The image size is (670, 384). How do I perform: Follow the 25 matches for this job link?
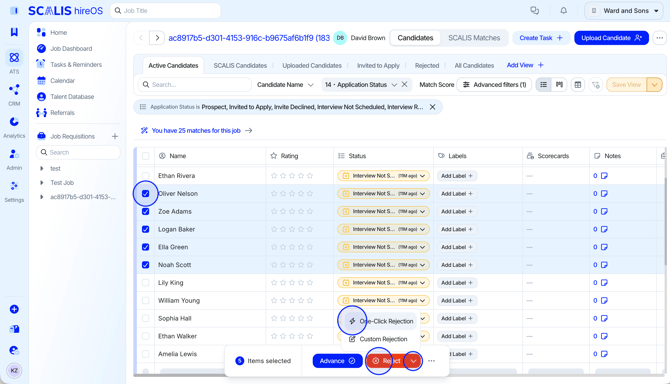coord(196,131)
